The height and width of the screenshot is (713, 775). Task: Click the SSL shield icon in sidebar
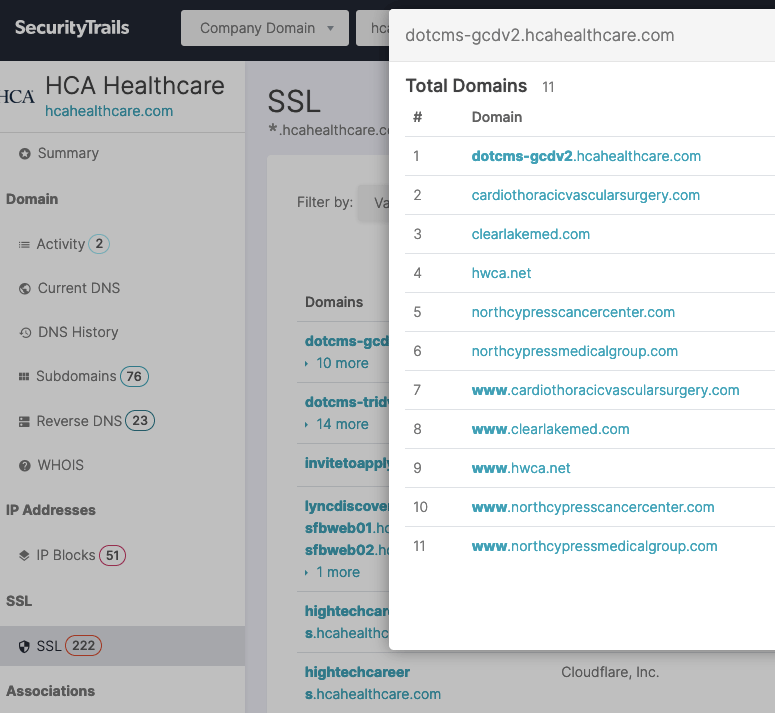[x=24, y=646]
